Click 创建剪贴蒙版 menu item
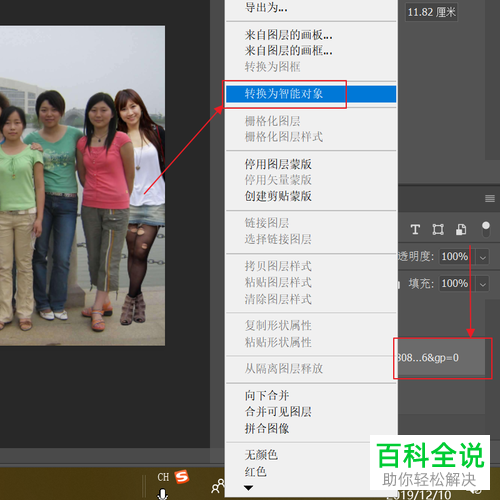This screenshot has width=500, height=500. [x=311, y=196]
